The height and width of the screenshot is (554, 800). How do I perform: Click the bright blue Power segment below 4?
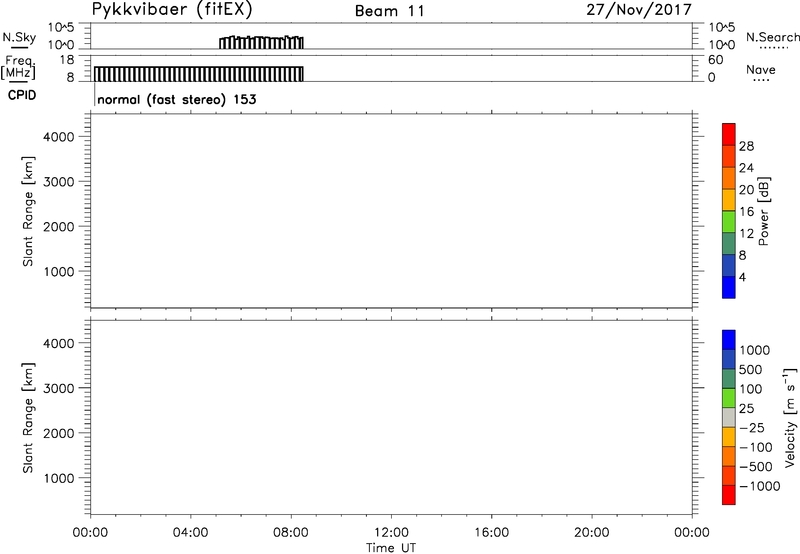click(729, 287)
